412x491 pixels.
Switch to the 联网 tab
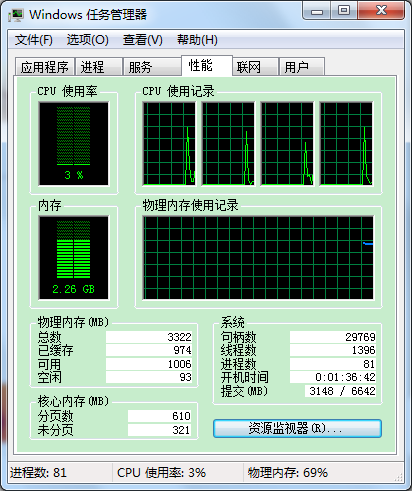point(255,67)
